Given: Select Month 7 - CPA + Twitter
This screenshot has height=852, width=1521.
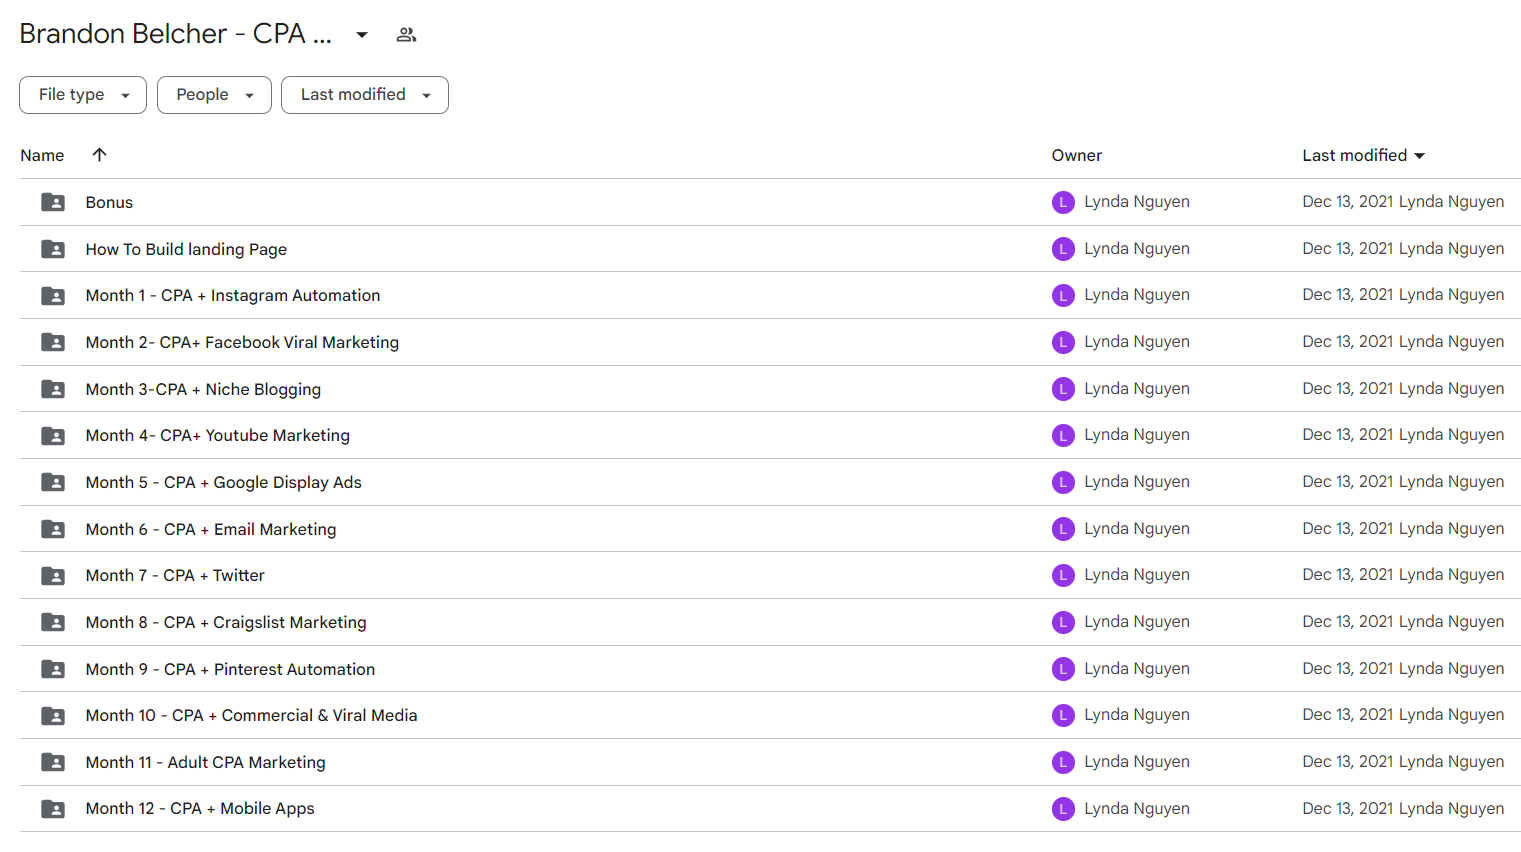Looking at the screenshot, I should [x=175, y=576].
